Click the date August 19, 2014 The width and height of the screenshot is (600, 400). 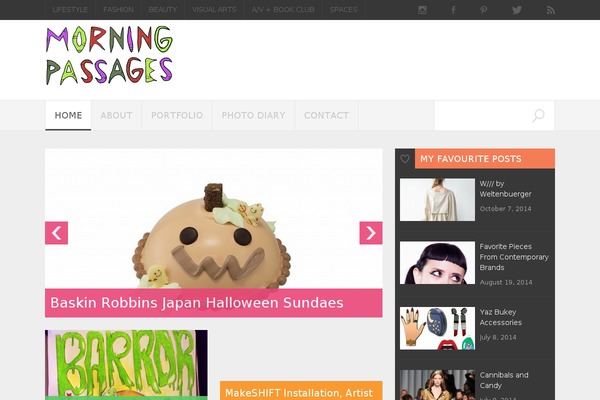point(506,282)
